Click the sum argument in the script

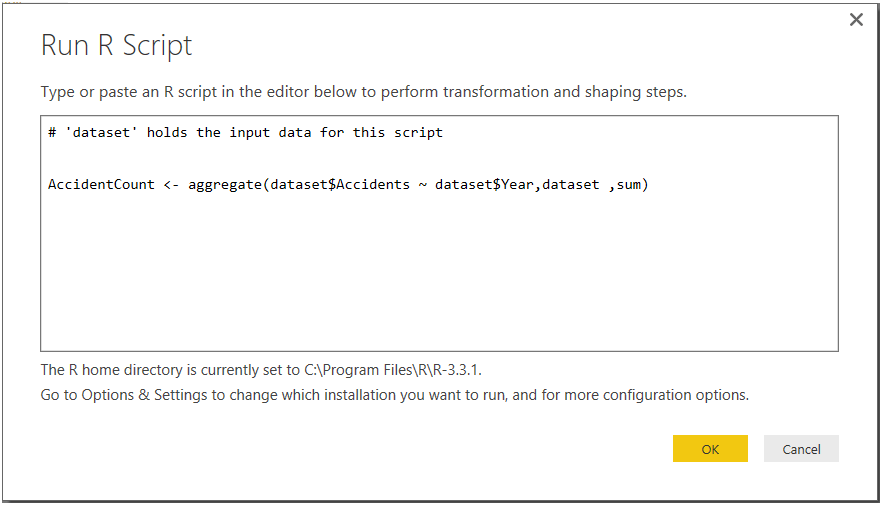pos(629,184)
